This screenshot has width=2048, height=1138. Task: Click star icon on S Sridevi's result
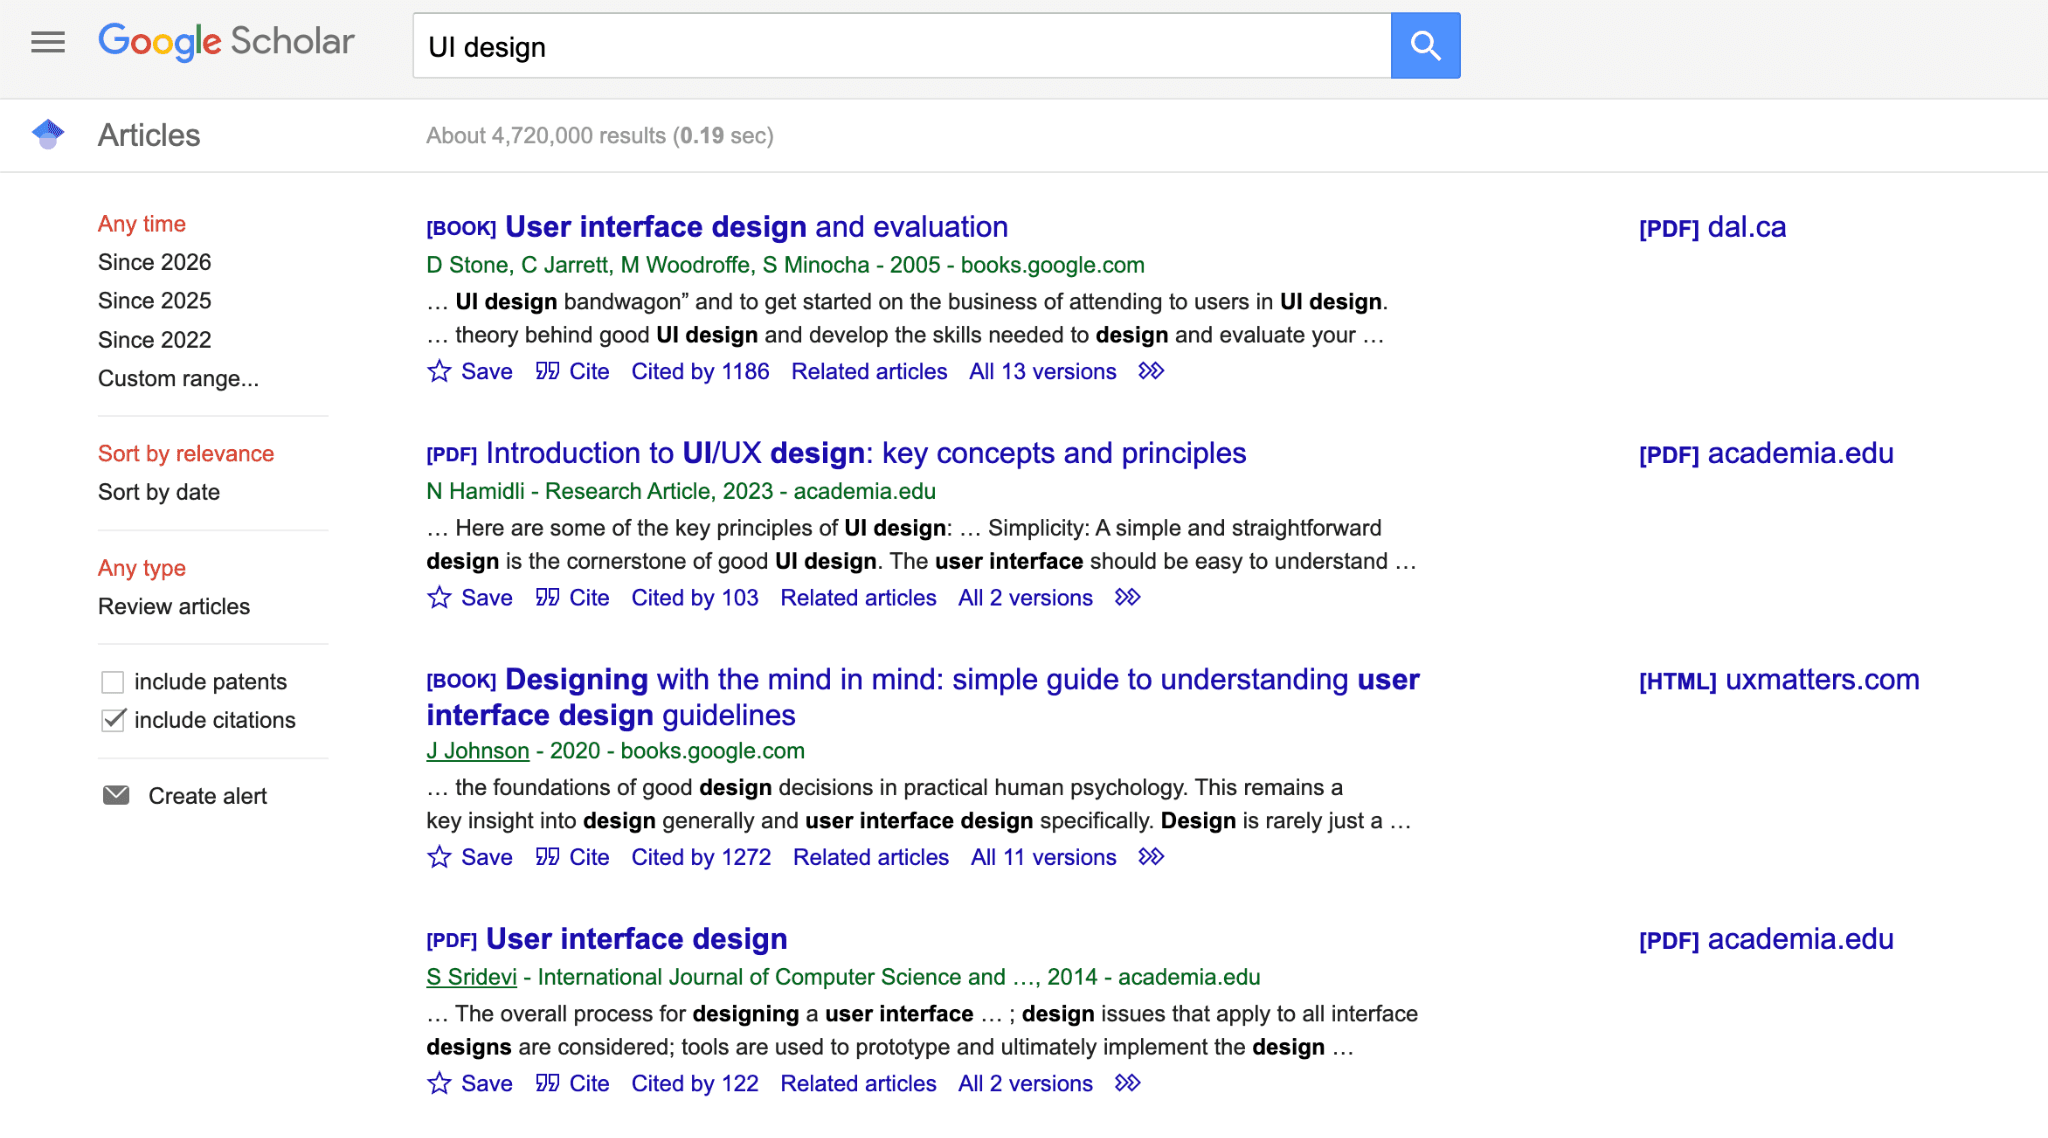click(x=439, y=1084)
